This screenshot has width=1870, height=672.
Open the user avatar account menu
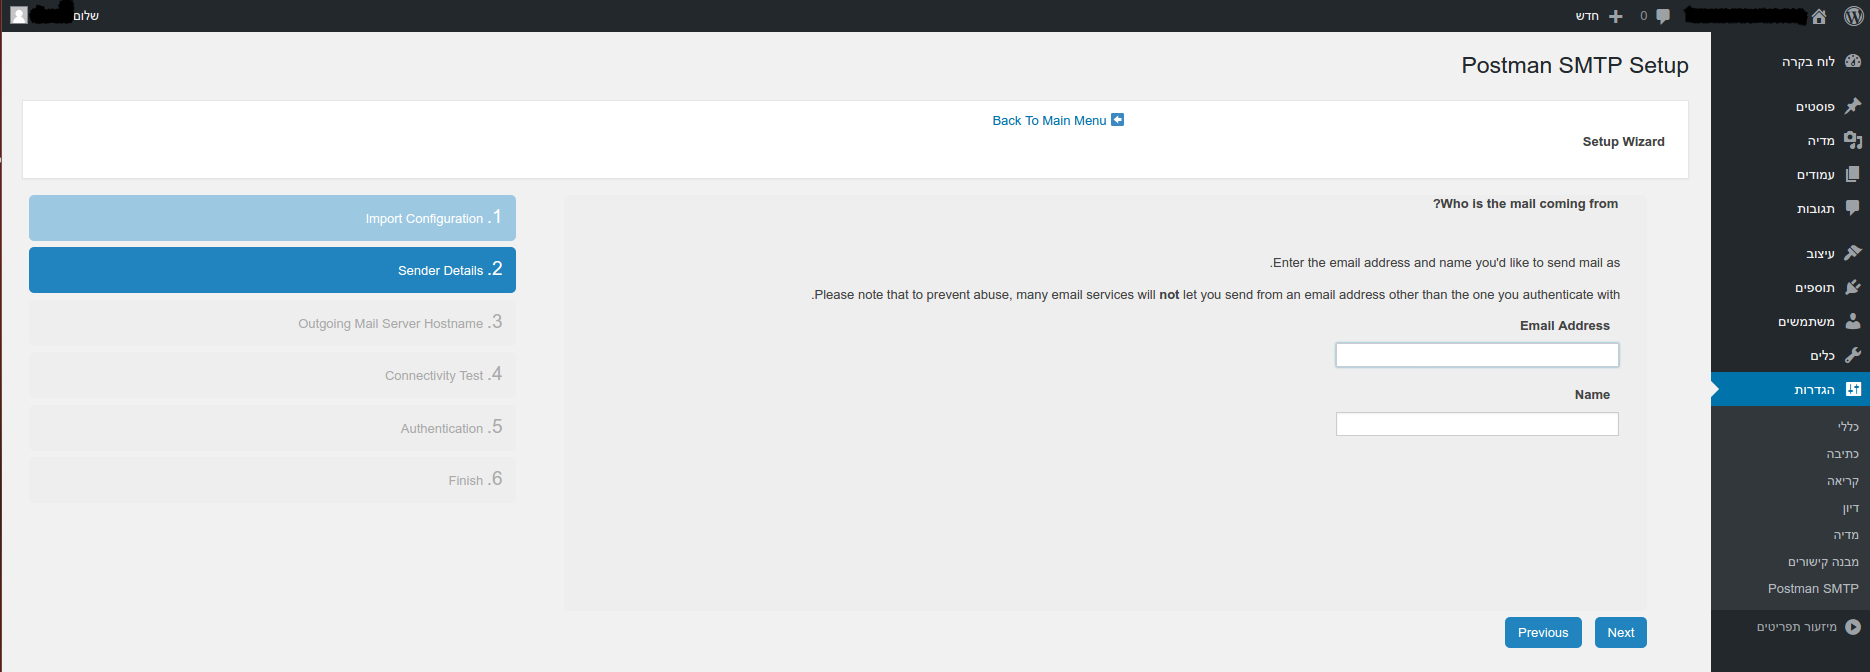coord(19,16)
